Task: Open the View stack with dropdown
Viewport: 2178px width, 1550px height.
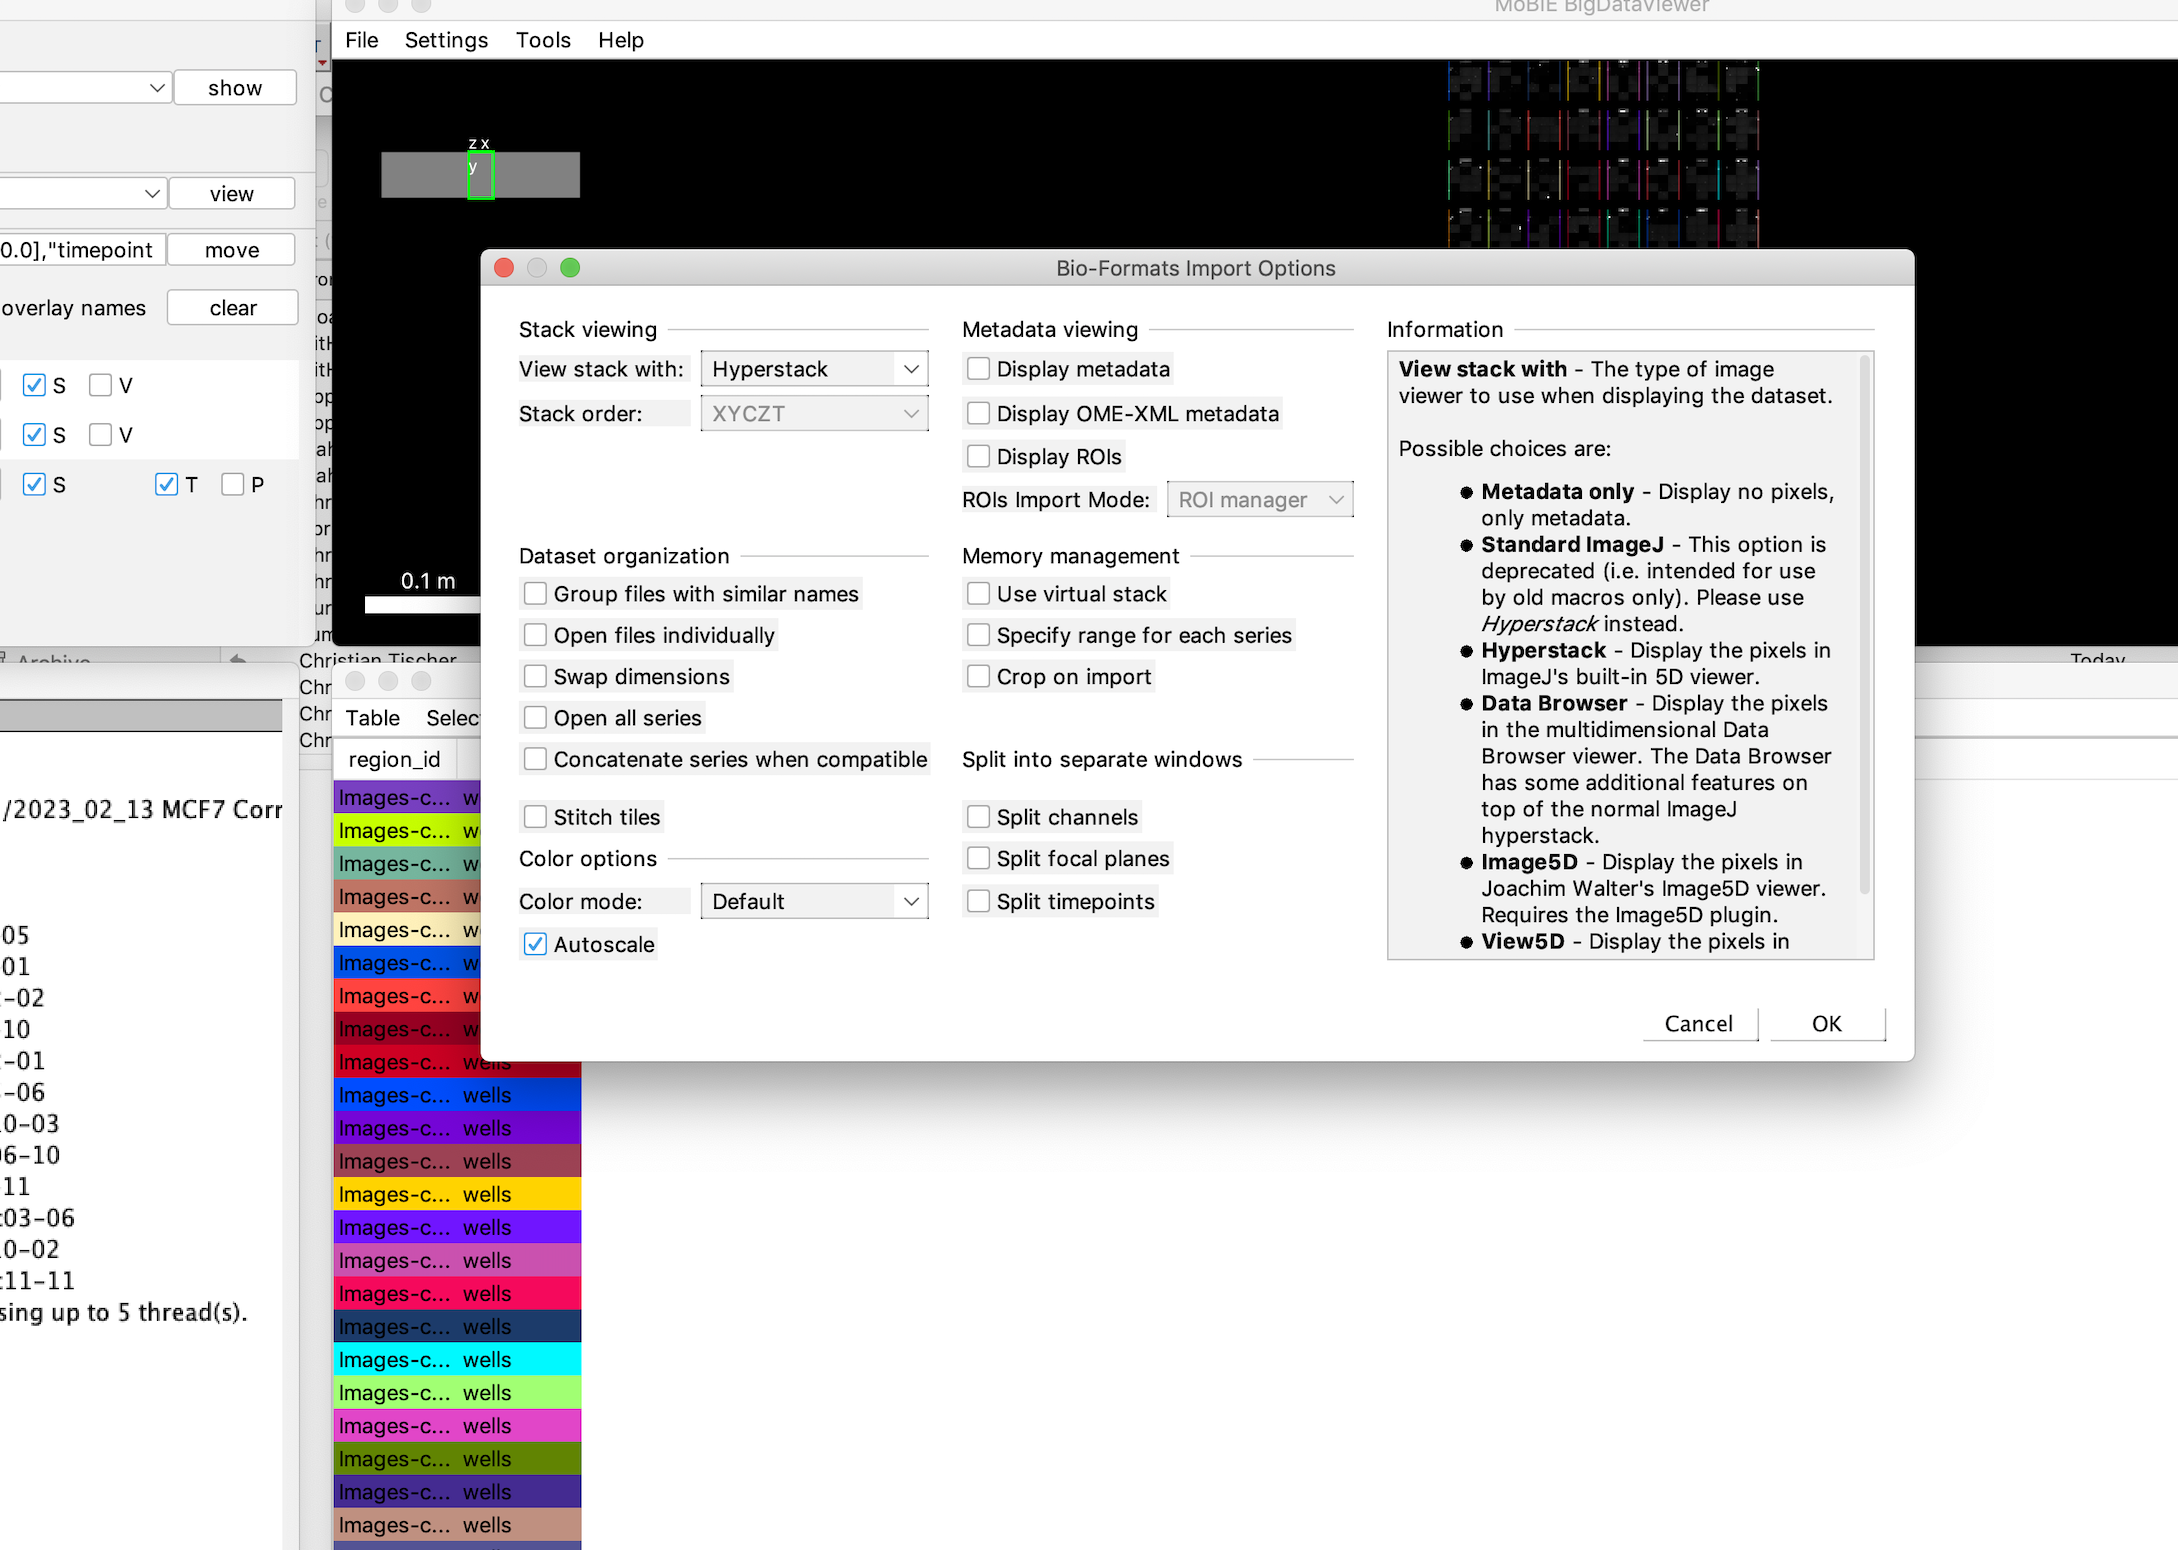Action: [x=813, y=368]
